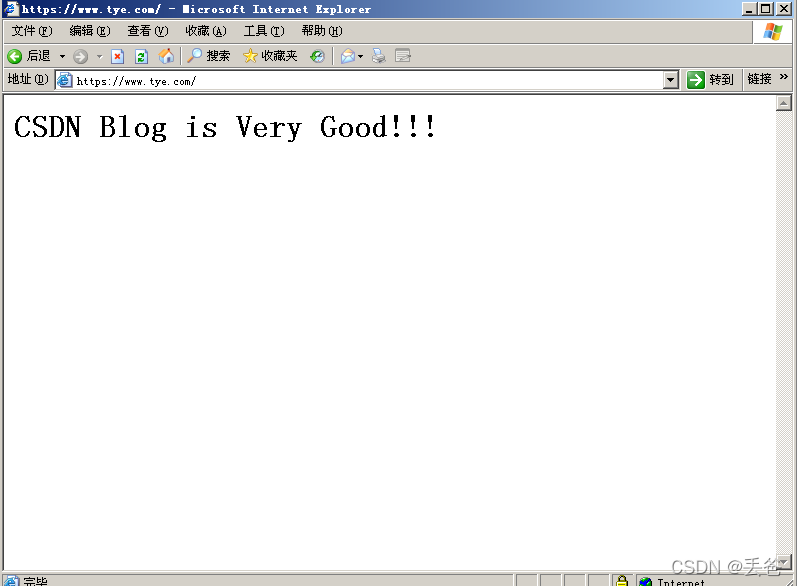
Task: Click the address bar URL field
Action: pos(367,81)
